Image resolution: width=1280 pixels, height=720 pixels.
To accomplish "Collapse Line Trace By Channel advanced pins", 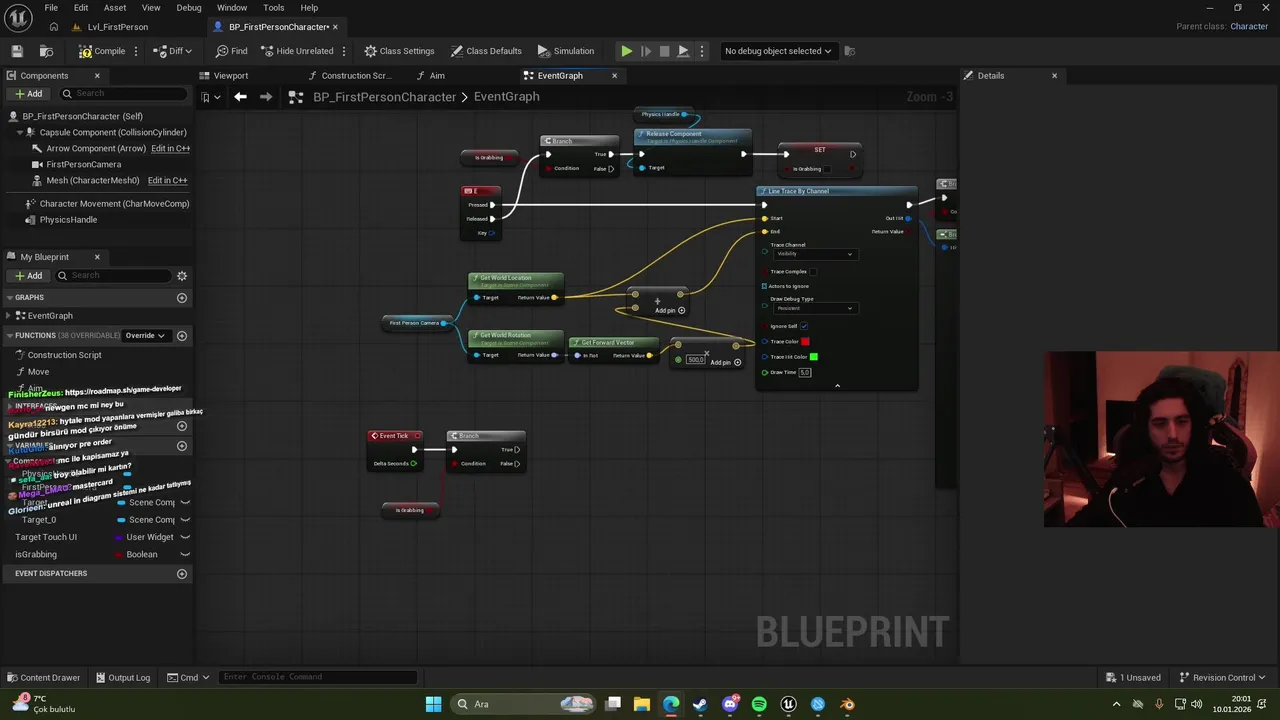I will click(x=837, y=385).
